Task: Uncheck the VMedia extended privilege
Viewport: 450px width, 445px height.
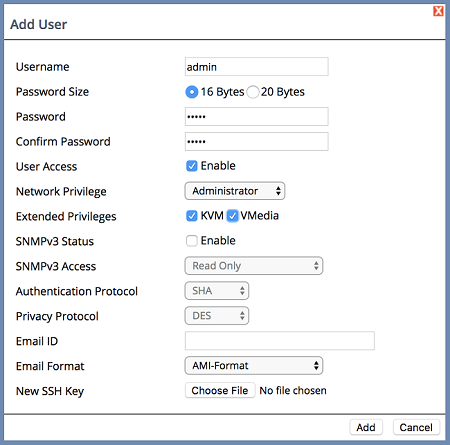Action: point(232,216)
